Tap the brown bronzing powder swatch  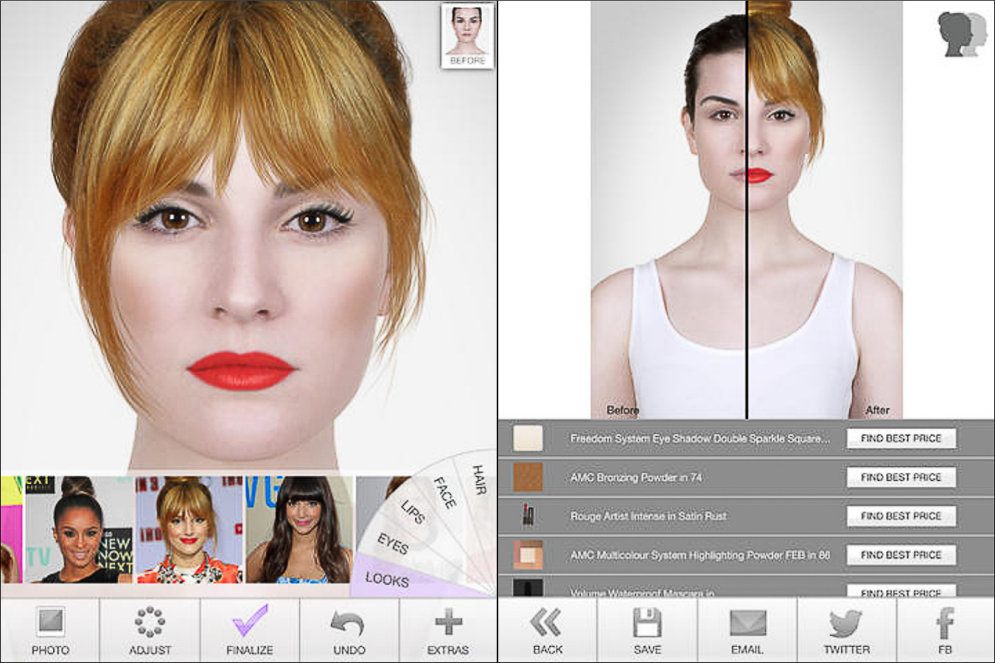coord(528,477)
